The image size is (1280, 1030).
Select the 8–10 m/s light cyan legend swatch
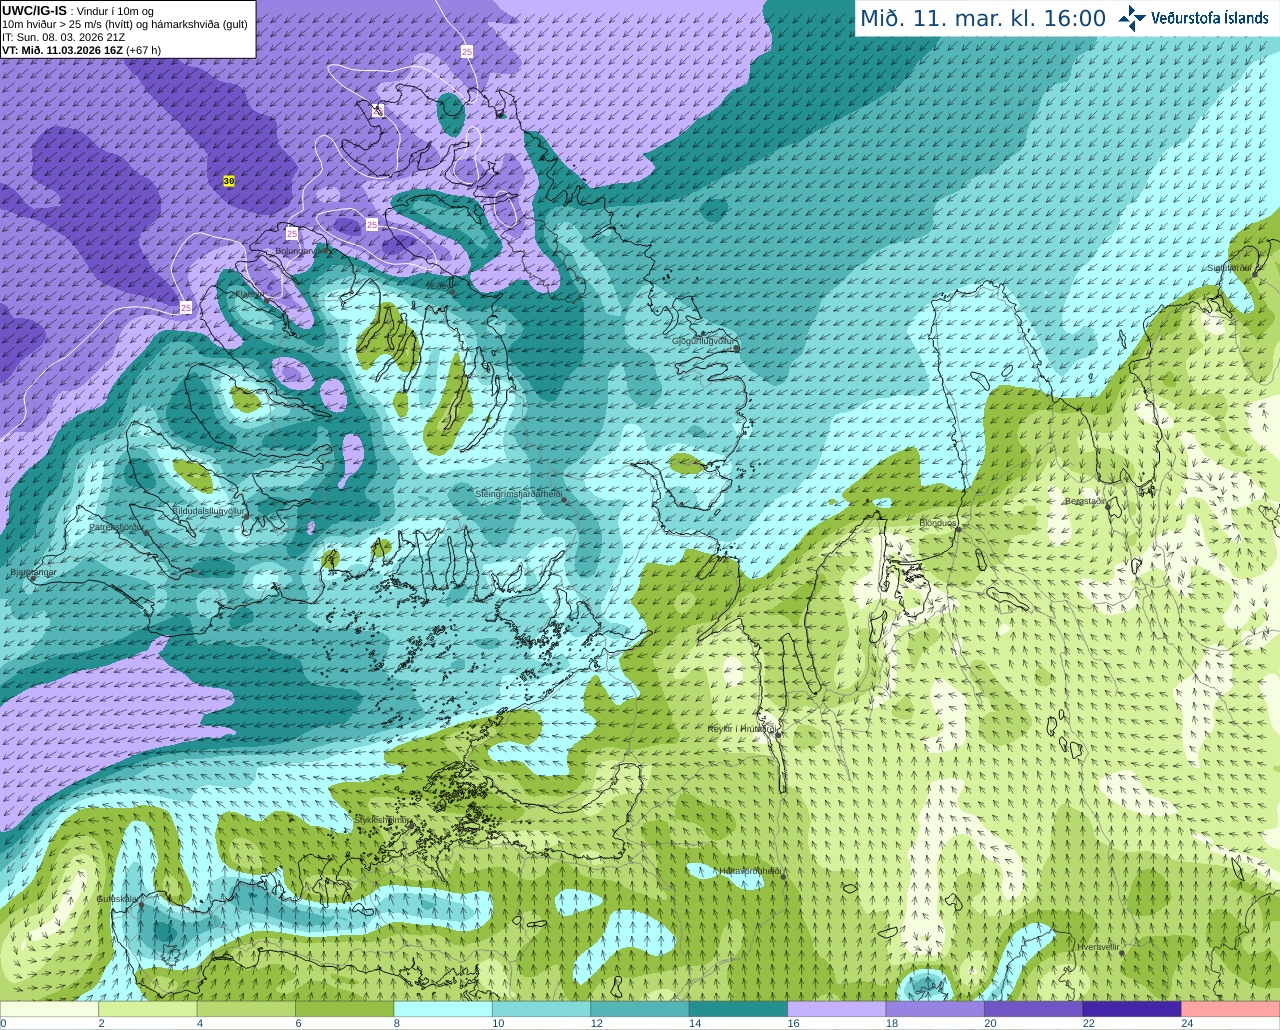pos(443,1009)
